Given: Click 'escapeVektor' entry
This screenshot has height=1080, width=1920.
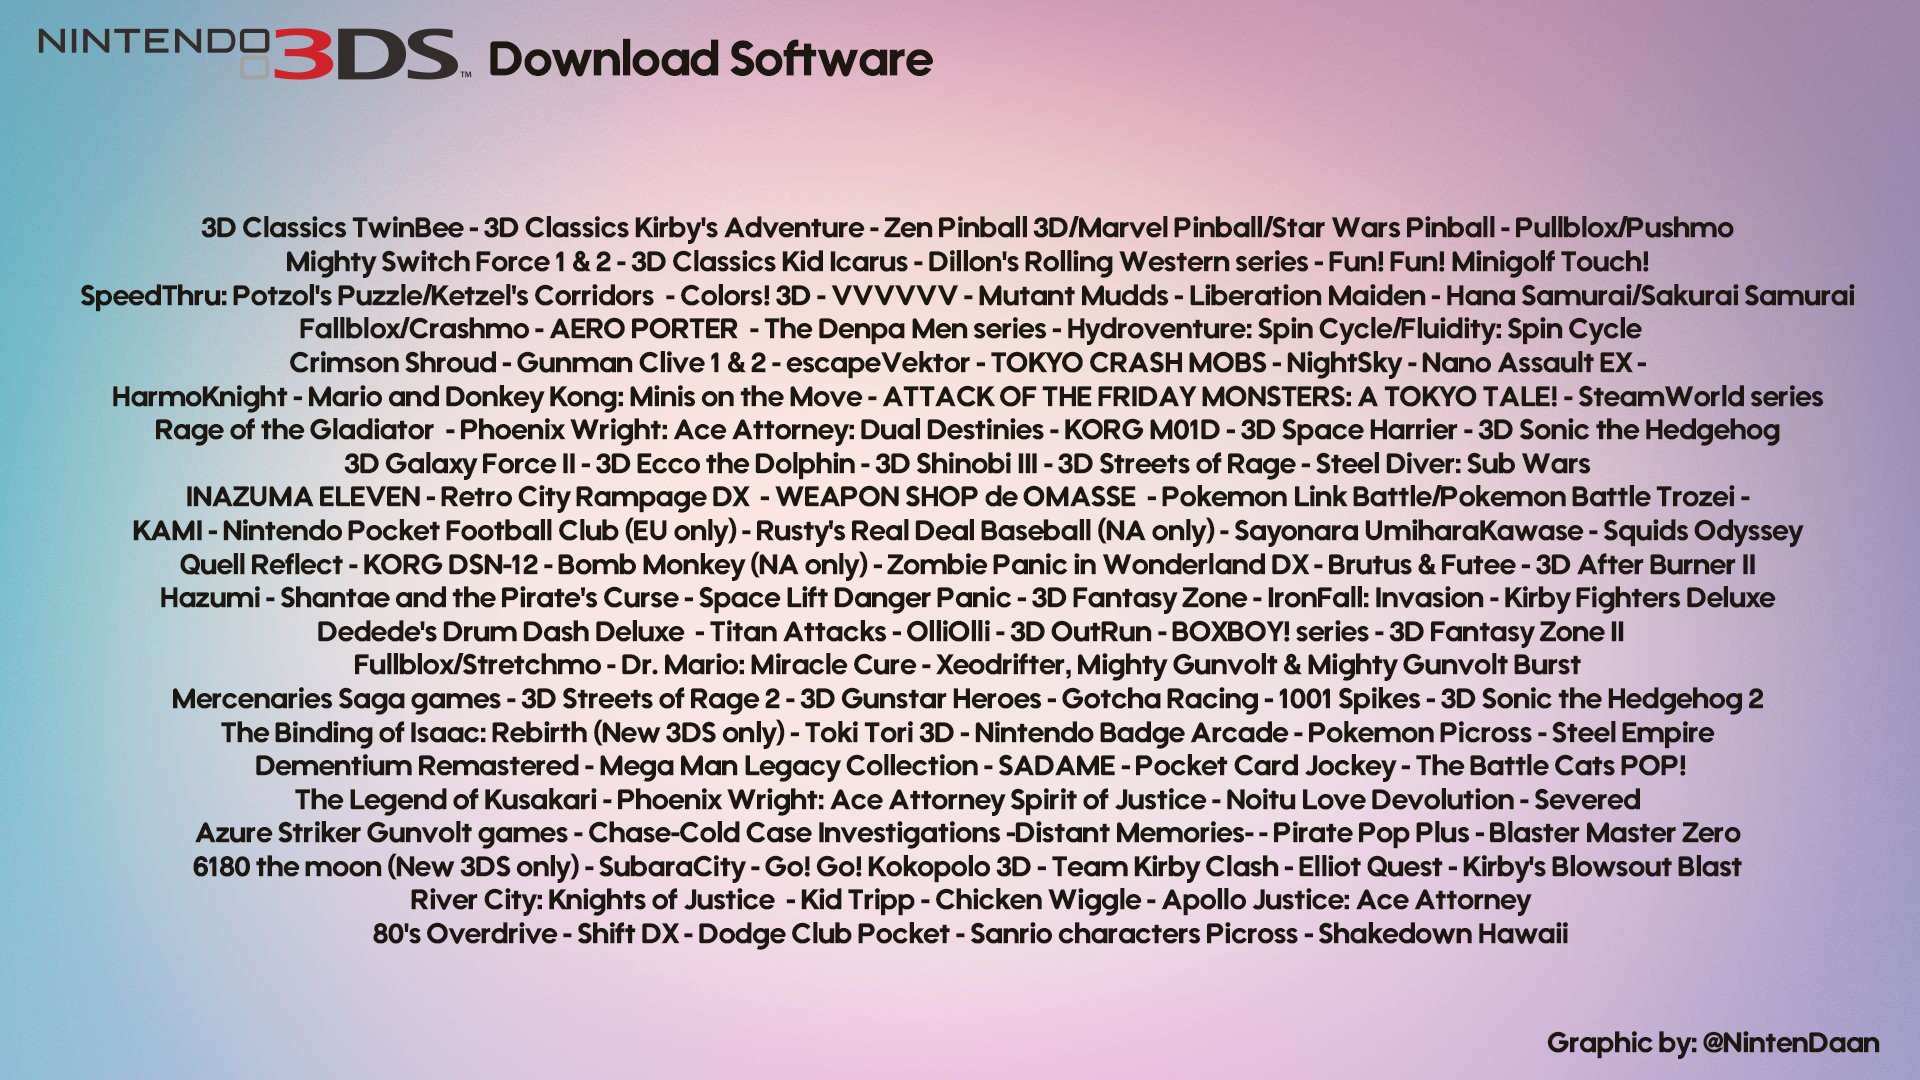Looking at the screenshot, I should pyautogui.click(x=878, y=363).
